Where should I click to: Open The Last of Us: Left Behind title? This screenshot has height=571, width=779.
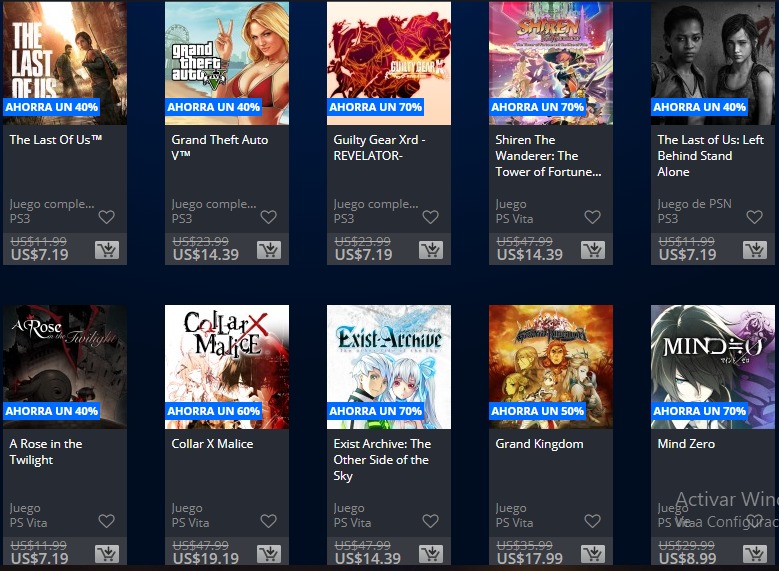[x=710, y=156]
